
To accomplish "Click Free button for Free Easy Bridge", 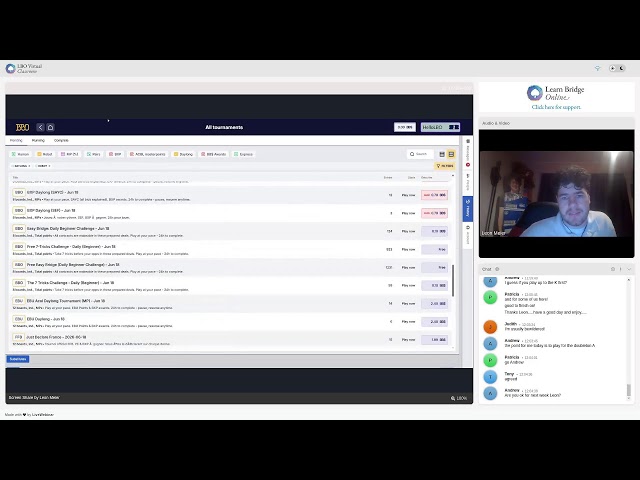I will click(x=434, y=267).
